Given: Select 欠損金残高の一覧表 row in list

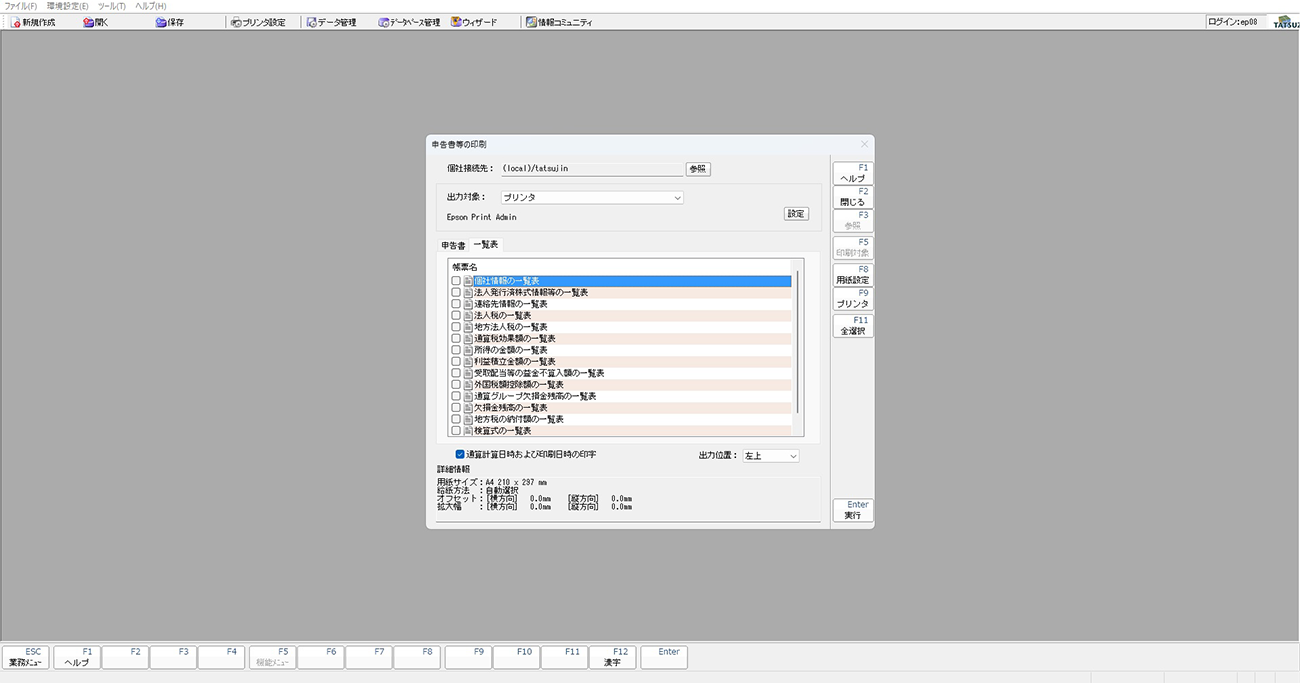Looking at the screenshot, I should [511, 408].
